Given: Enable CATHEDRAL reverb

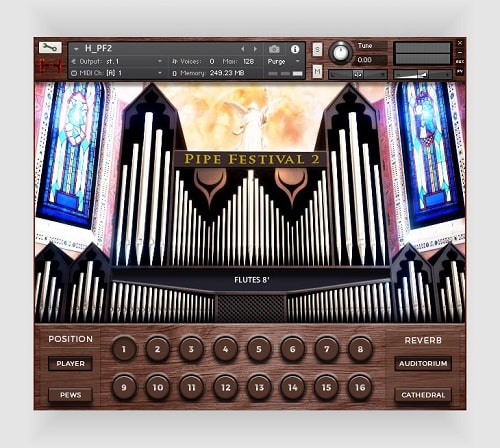Looking at the screenshot, I should [423, 395].
